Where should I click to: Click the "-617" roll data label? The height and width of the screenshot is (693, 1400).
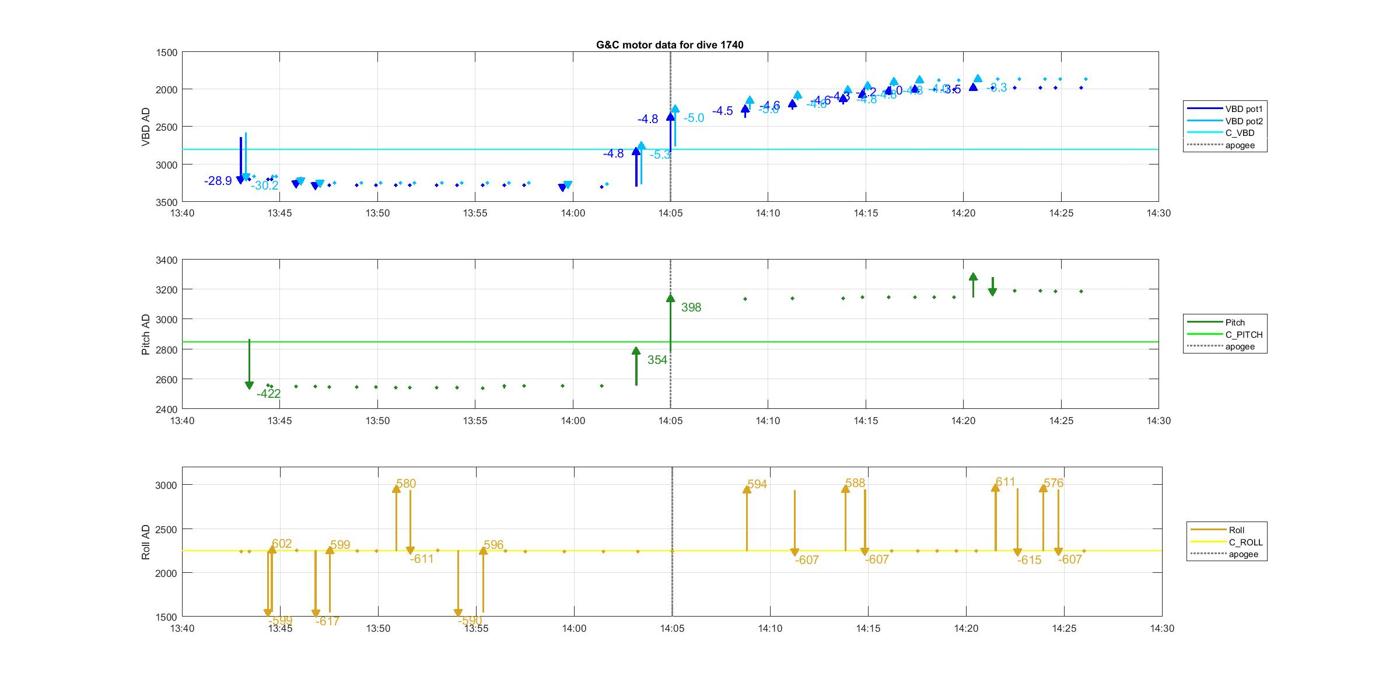pos(327,621)
